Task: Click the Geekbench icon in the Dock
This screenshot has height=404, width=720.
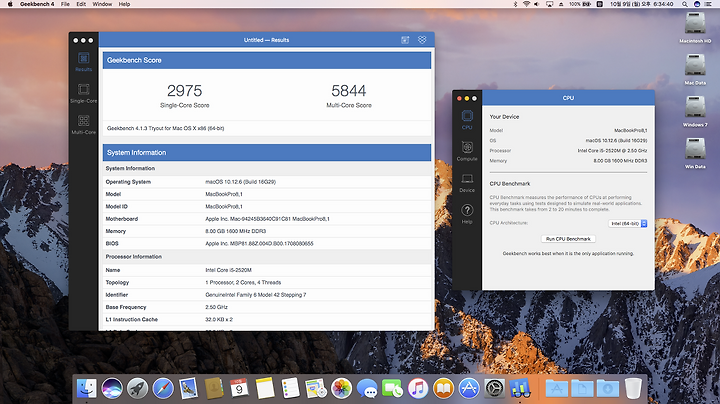Action: pyautogui.click(x=520, y=388)
